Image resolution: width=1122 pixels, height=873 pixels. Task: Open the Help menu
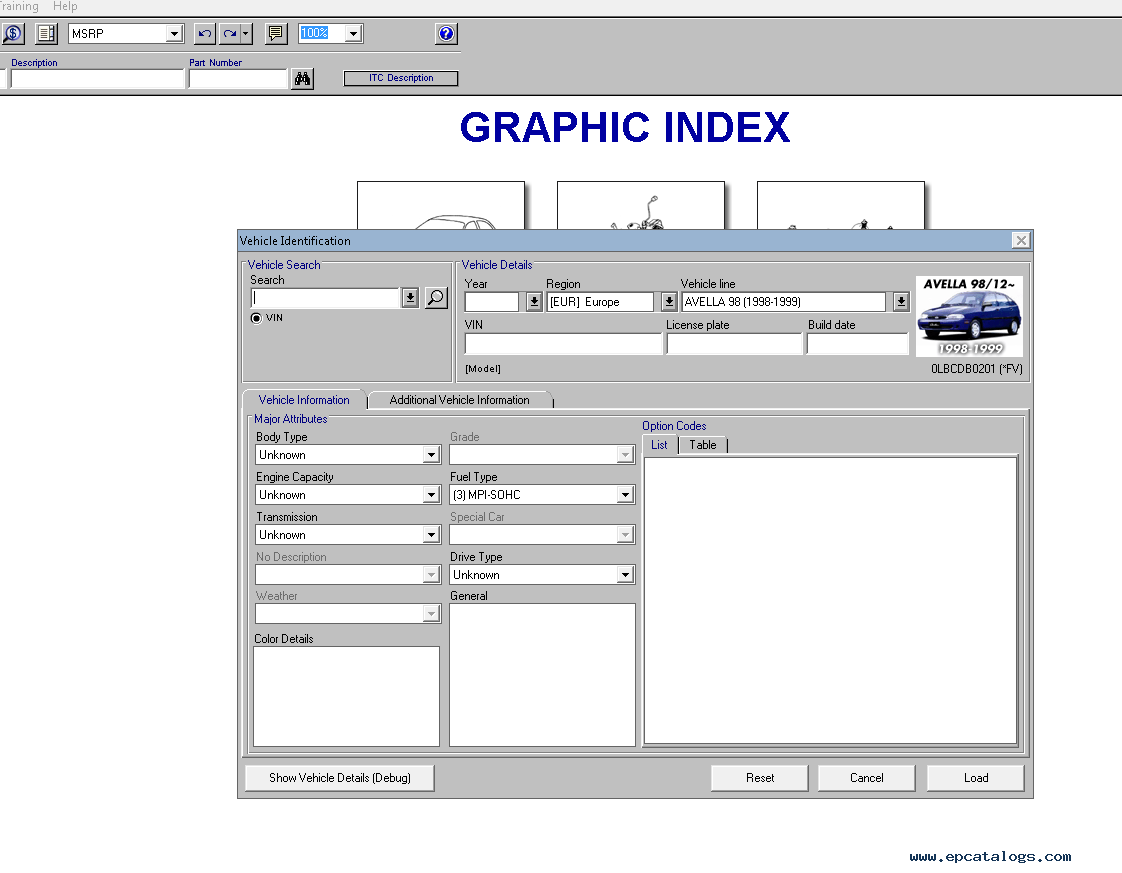point(65,6)
